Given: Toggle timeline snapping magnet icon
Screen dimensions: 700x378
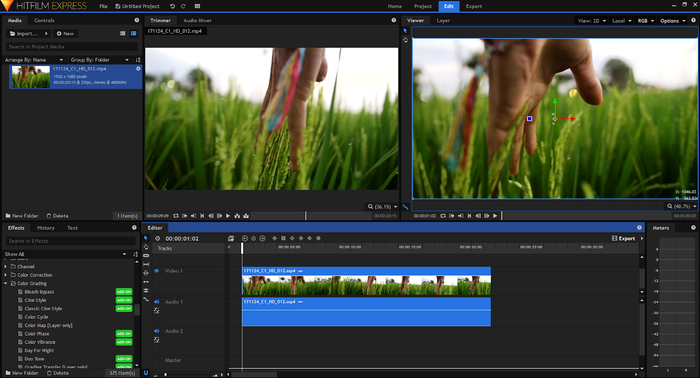Looking at the screenshot, I should pyautogui.click(x=146, y=373).
